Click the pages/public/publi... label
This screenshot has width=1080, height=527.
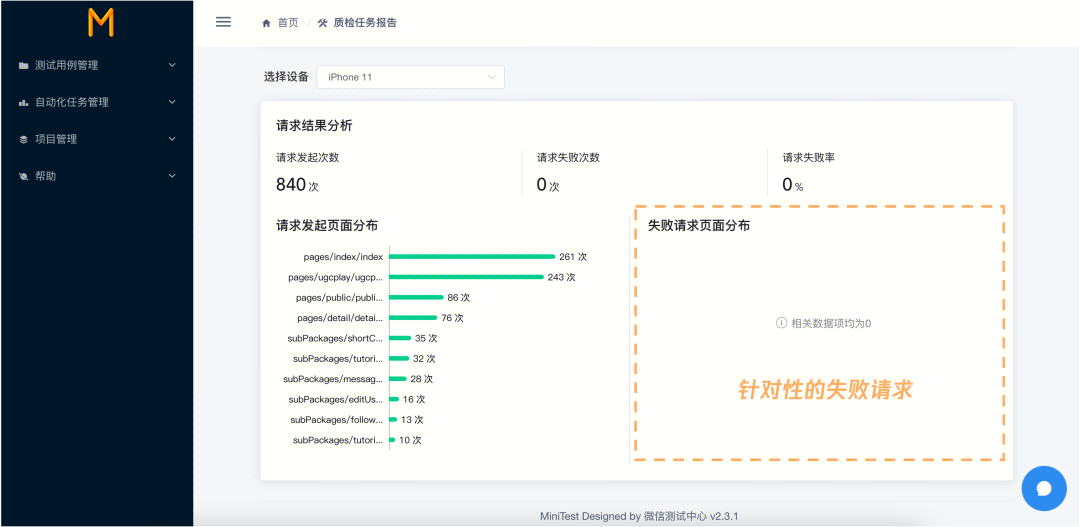[340, 298]
